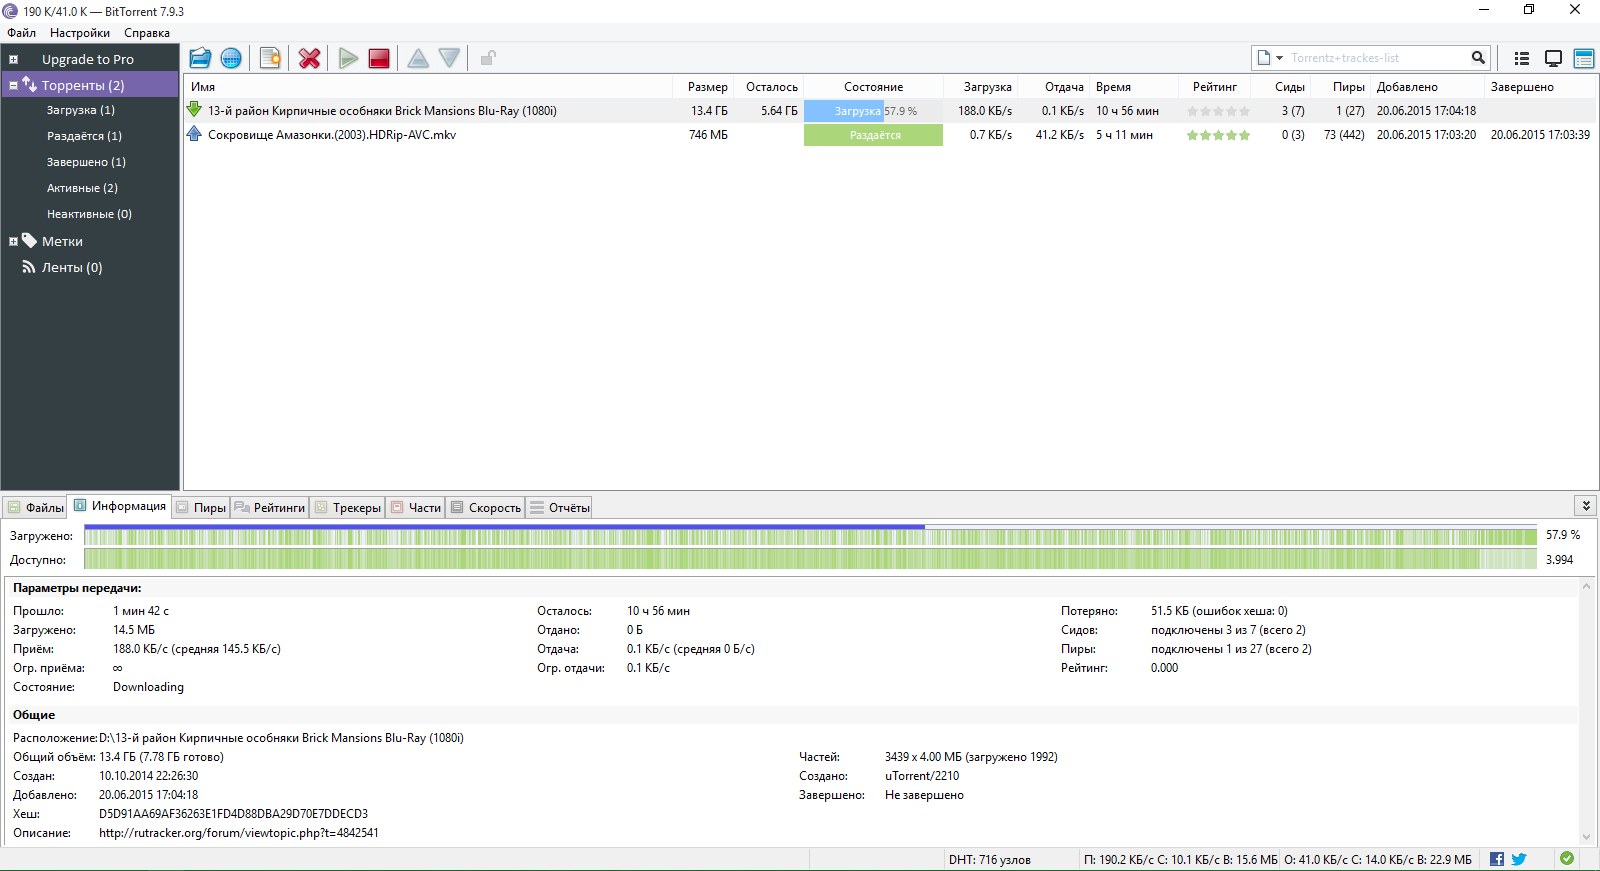Click the search magnifier icon
The height and width of the screenshot is (871, 1600).
(1478, 58)
